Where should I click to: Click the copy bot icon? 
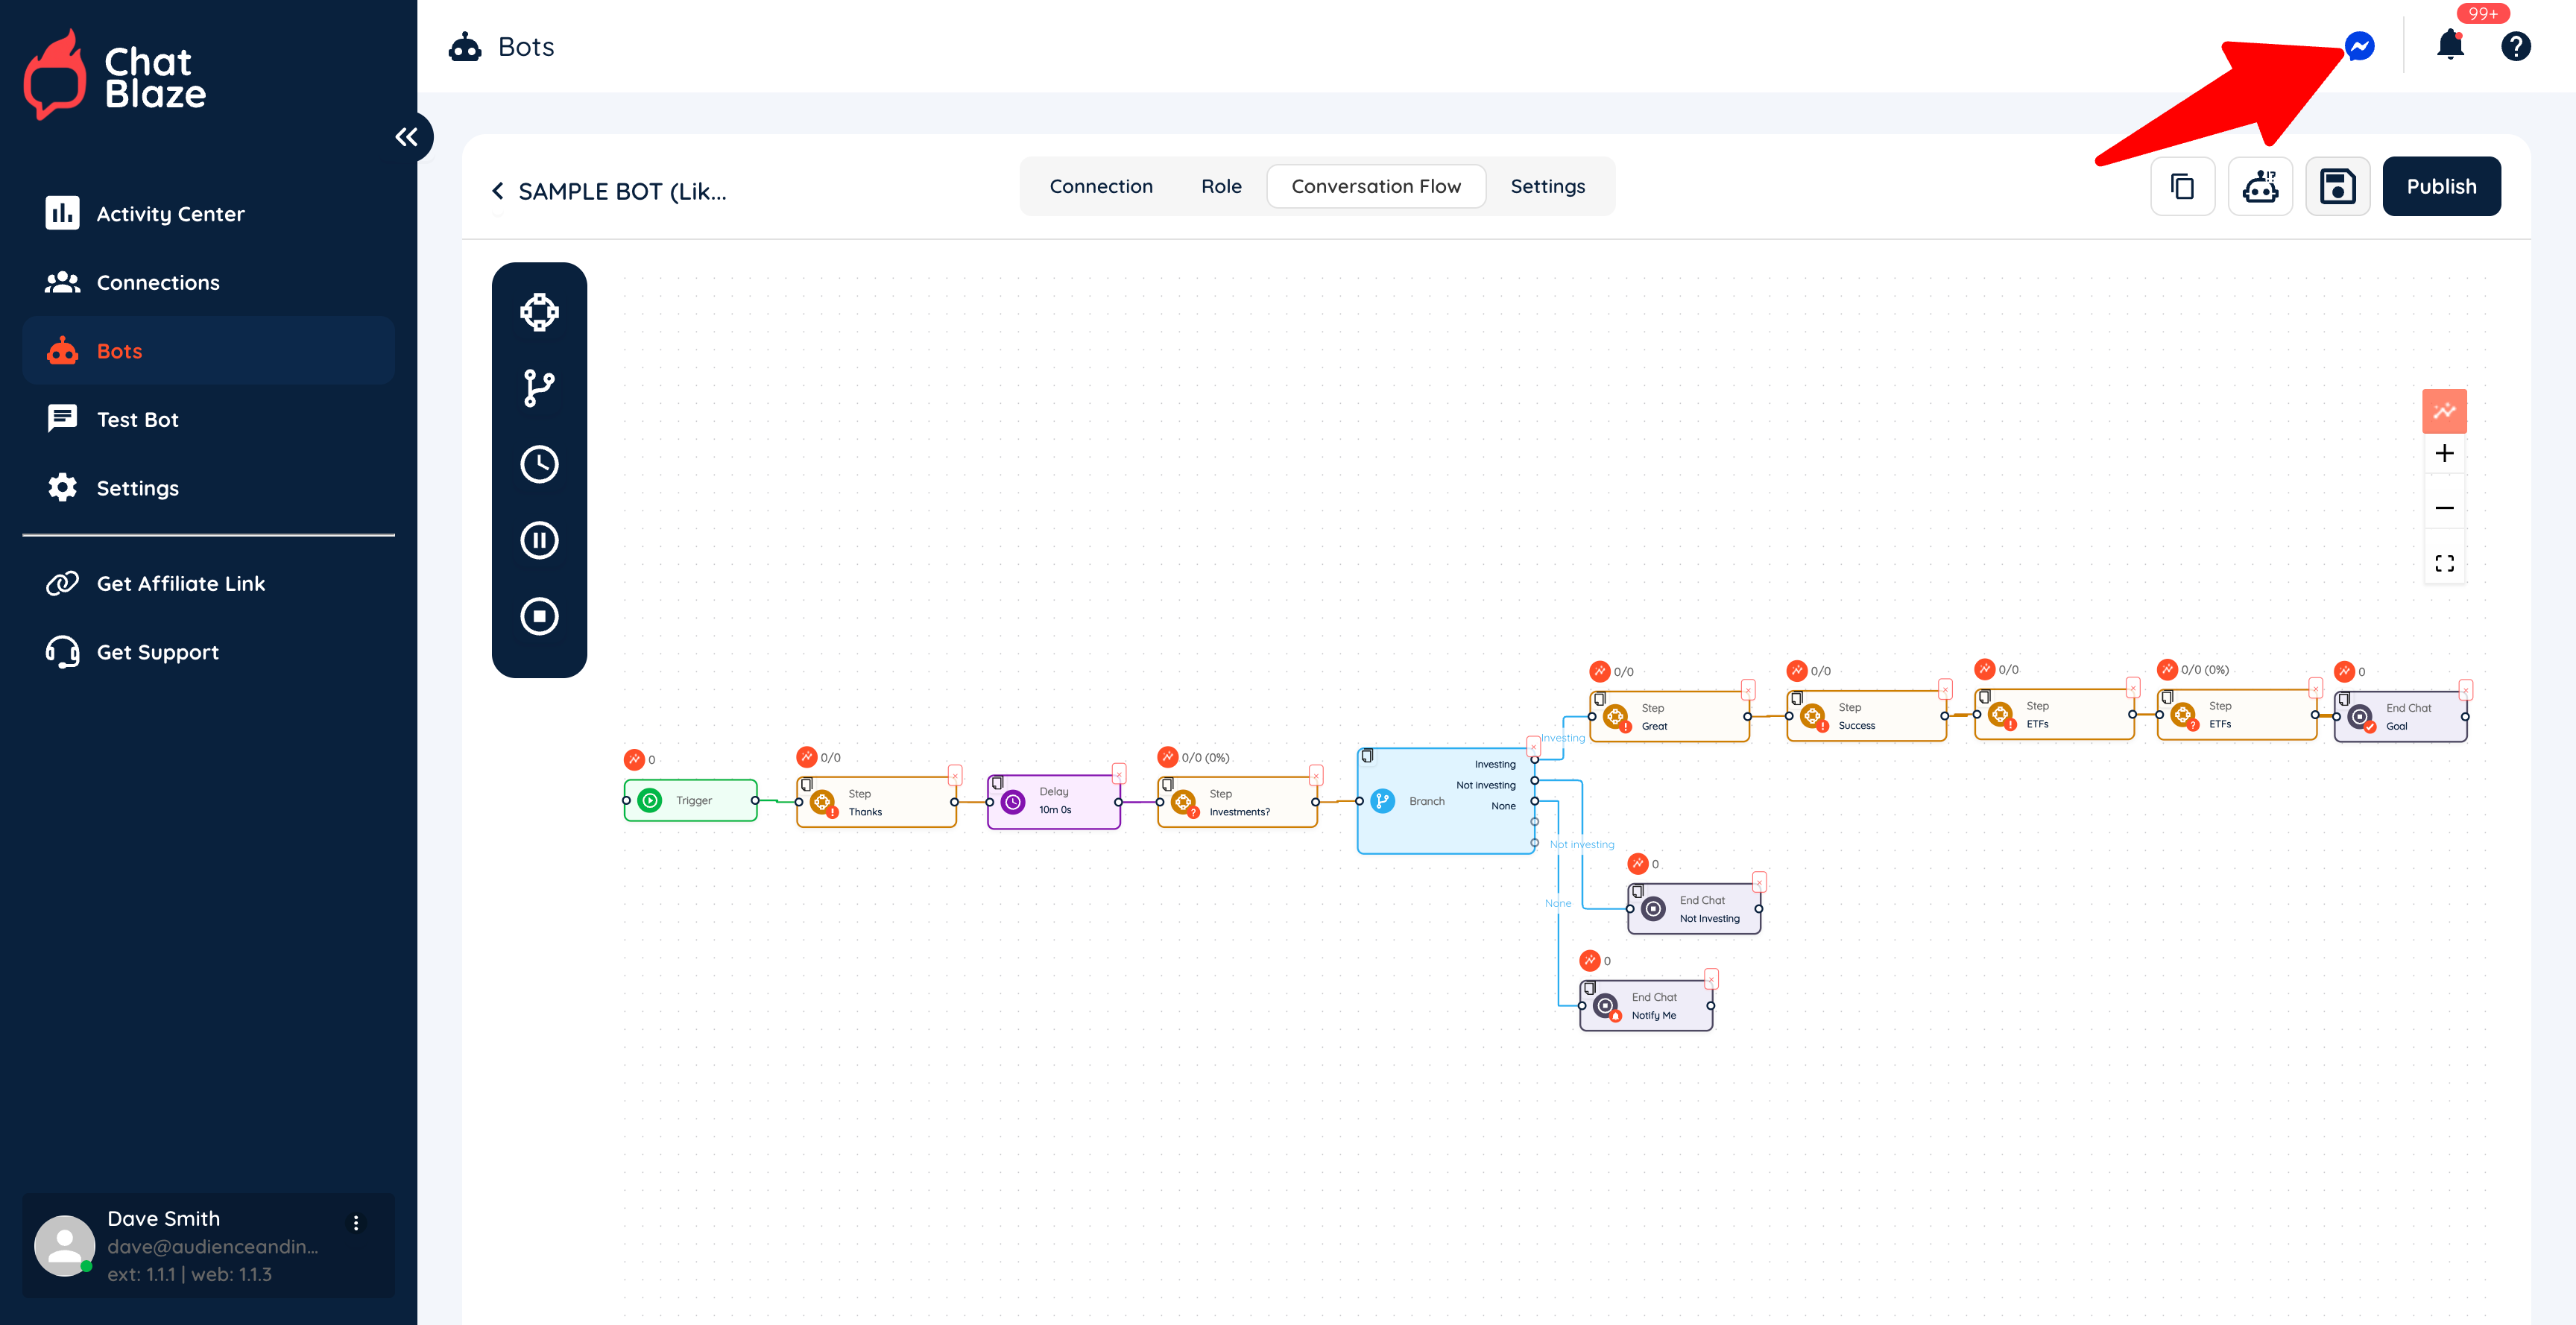(2182, 187)
